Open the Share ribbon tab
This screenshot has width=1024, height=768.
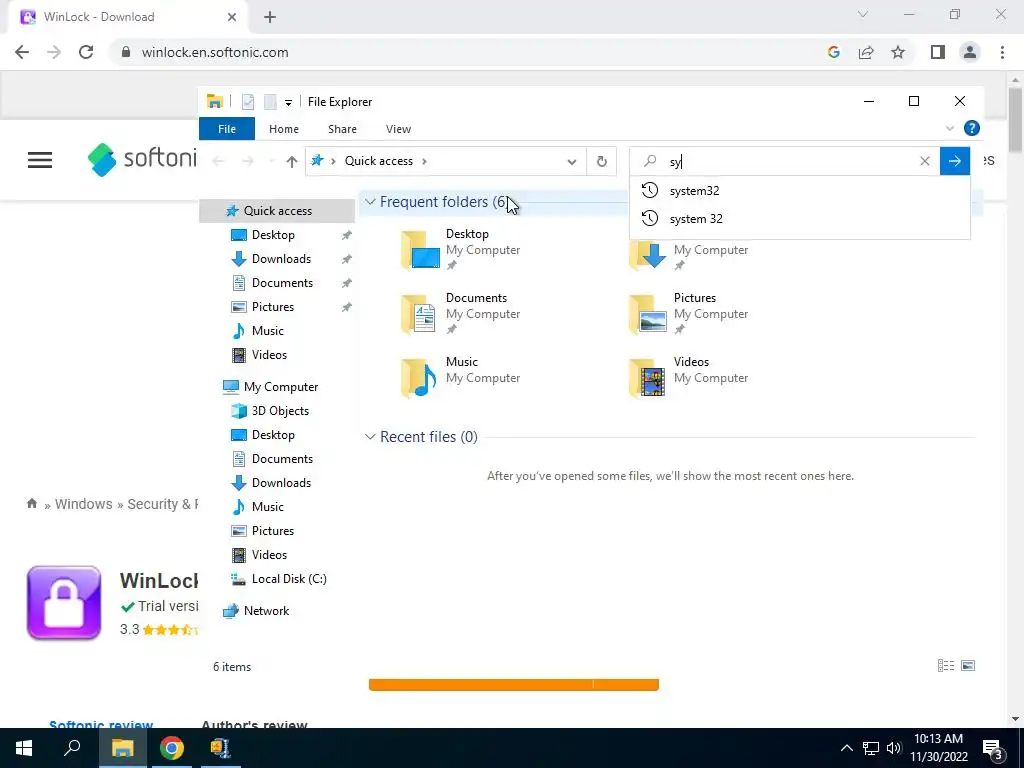coord(342,129)
